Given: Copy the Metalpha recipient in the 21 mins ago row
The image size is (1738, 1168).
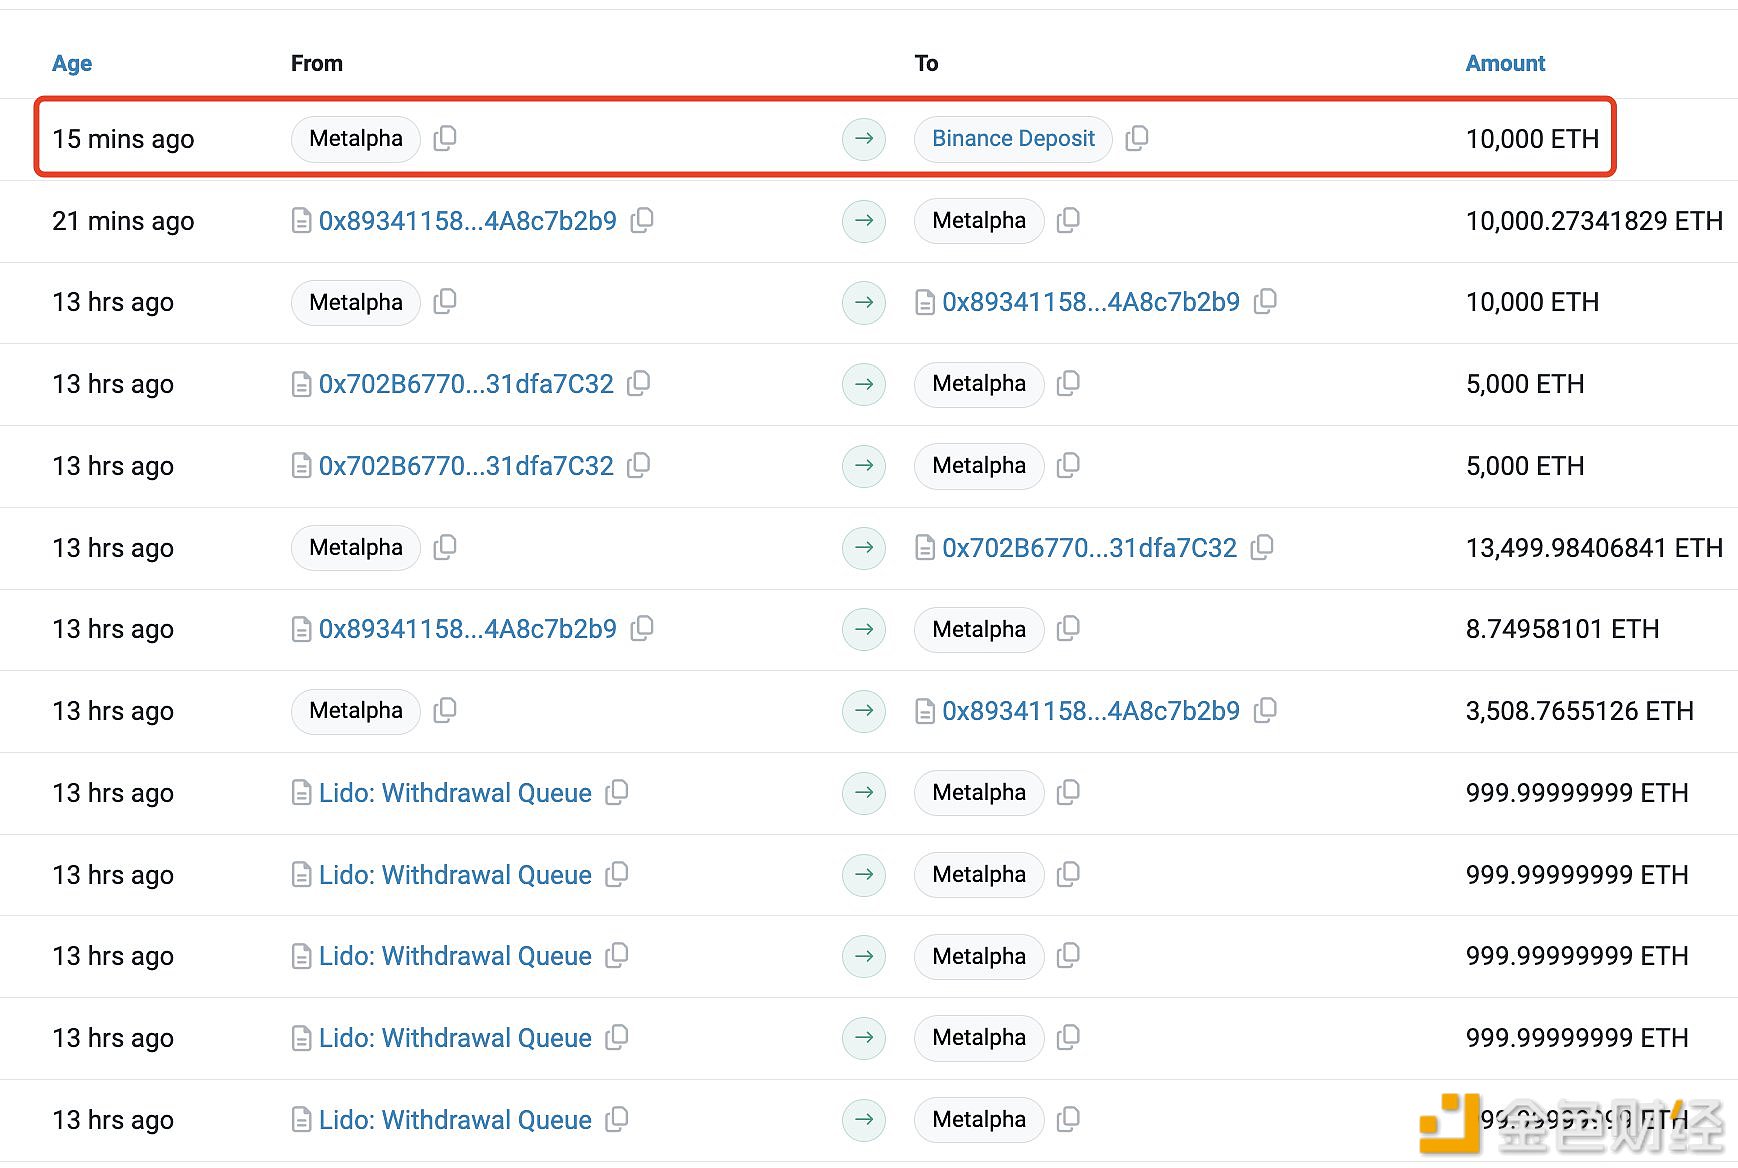Looking at the screenshot, I should 1068,220.
